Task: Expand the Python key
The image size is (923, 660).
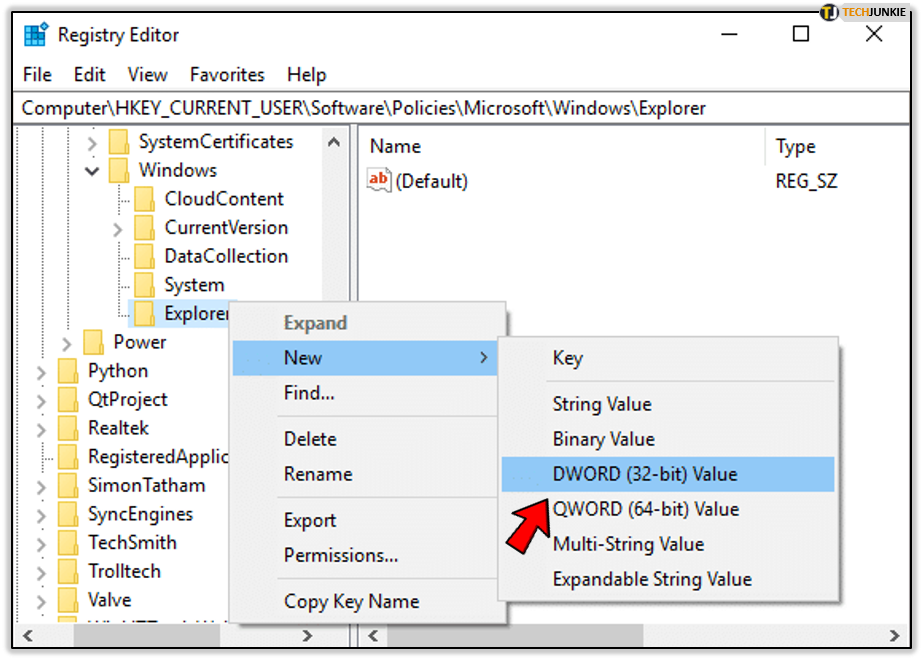Action: 41,372
